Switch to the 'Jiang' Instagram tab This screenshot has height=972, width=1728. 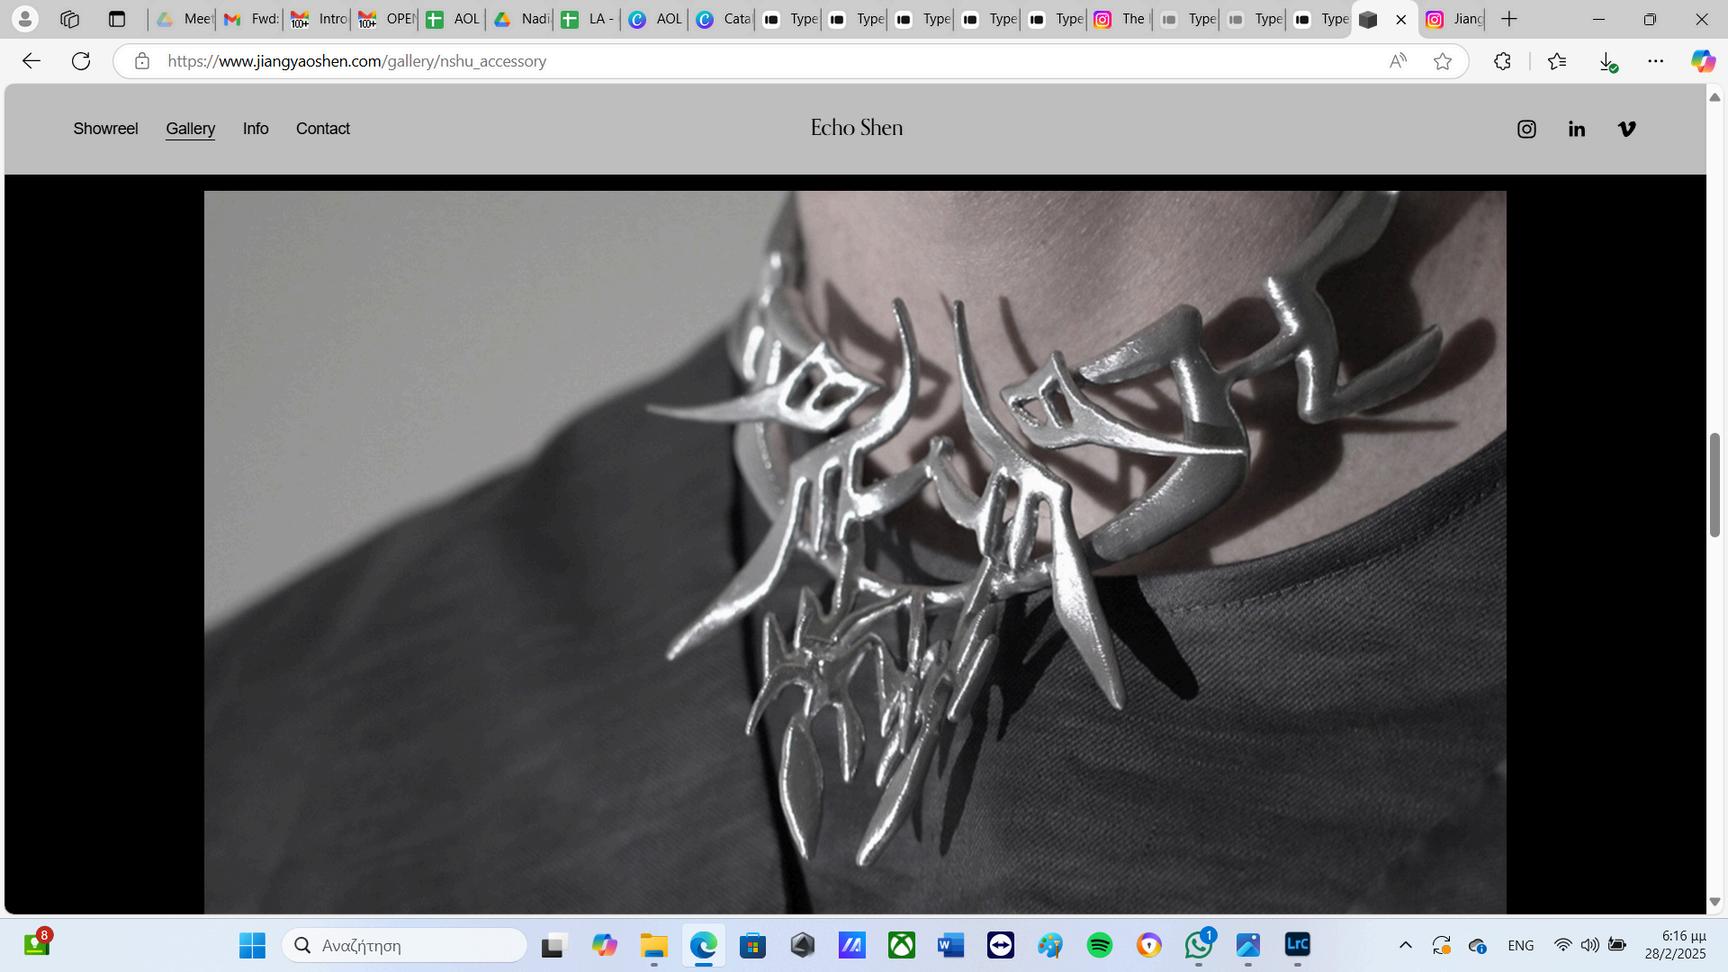pos(1453,19)
